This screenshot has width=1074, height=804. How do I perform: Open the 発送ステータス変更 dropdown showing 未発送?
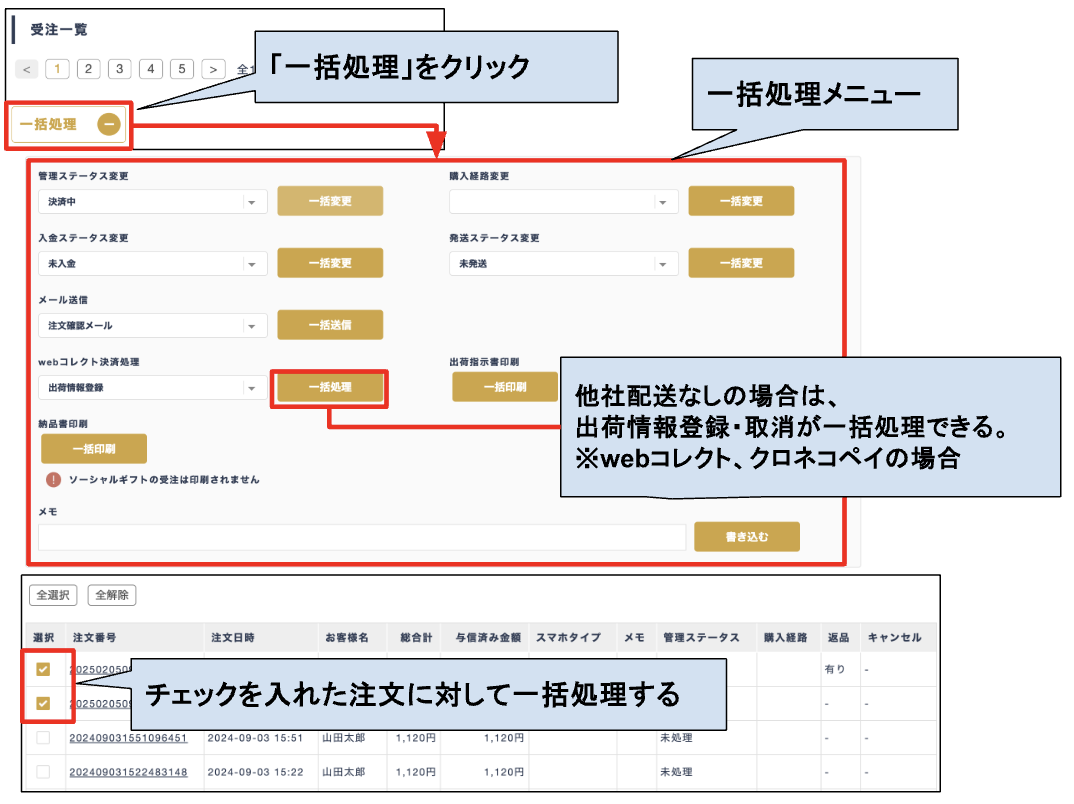click(x=563, y=264)
